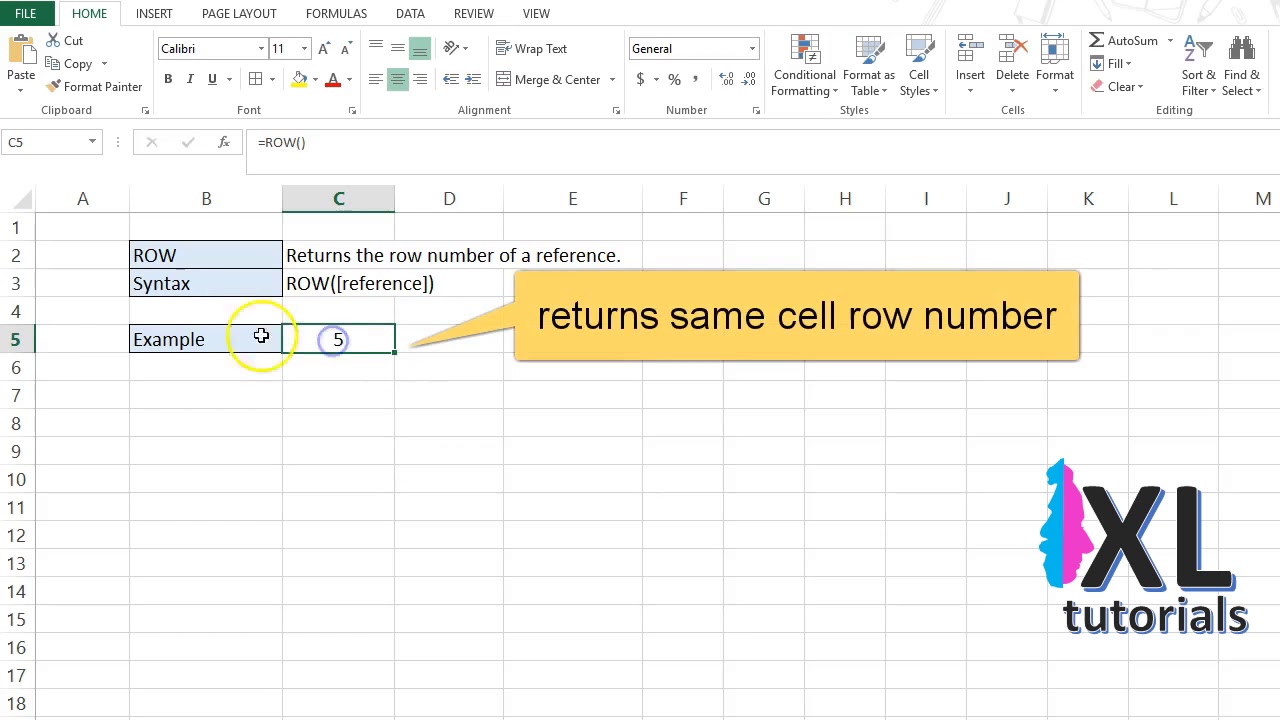Open the Font name dropdown
Image resolution: width=1280 pixels, height=720 pixels.
[261, 49]
